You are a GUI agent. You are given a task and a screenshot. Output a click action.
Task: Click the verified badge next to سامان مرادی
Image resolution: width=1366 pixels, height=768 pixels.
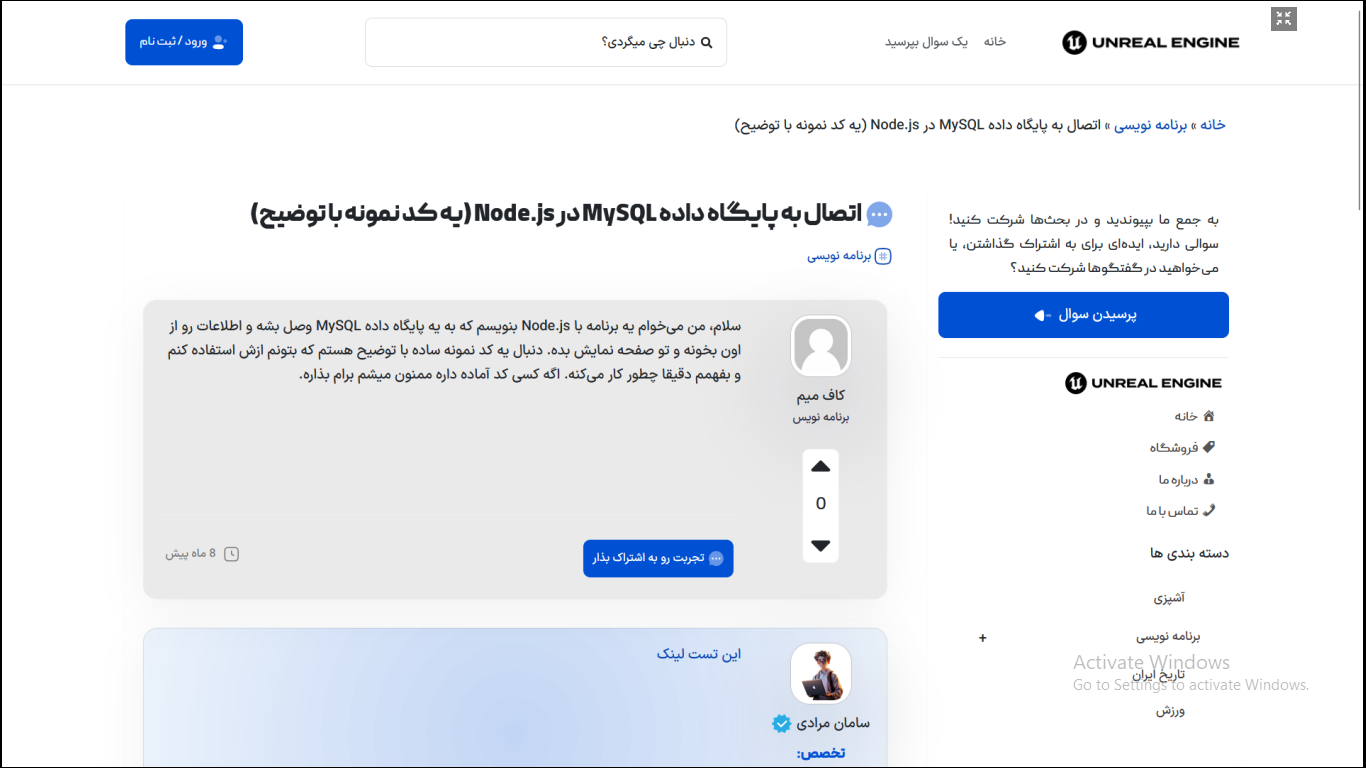tap(781, 723)
